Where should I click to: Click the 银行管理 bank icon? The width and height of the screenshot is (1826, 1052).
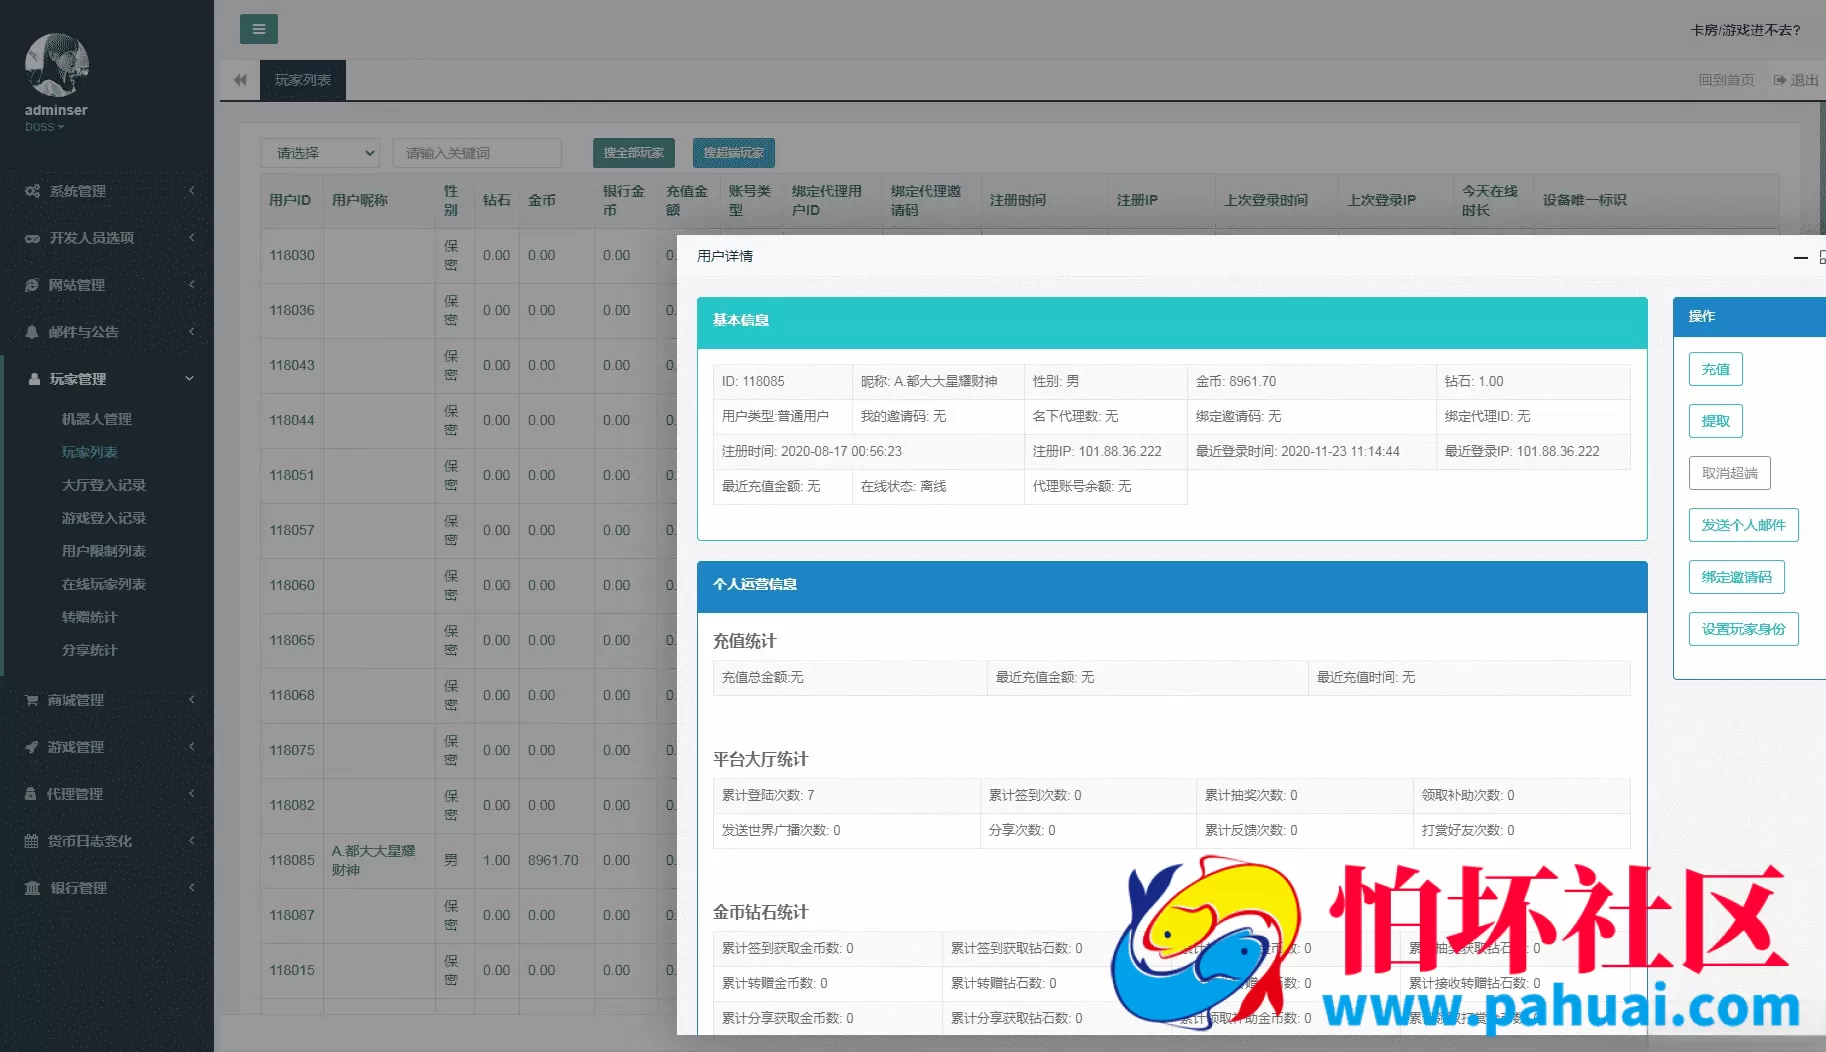click(32, 888)
